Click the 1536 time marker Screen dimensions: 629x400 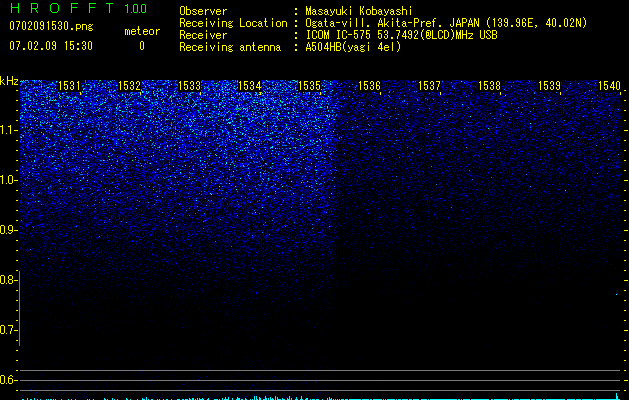(x=369, y=86)
